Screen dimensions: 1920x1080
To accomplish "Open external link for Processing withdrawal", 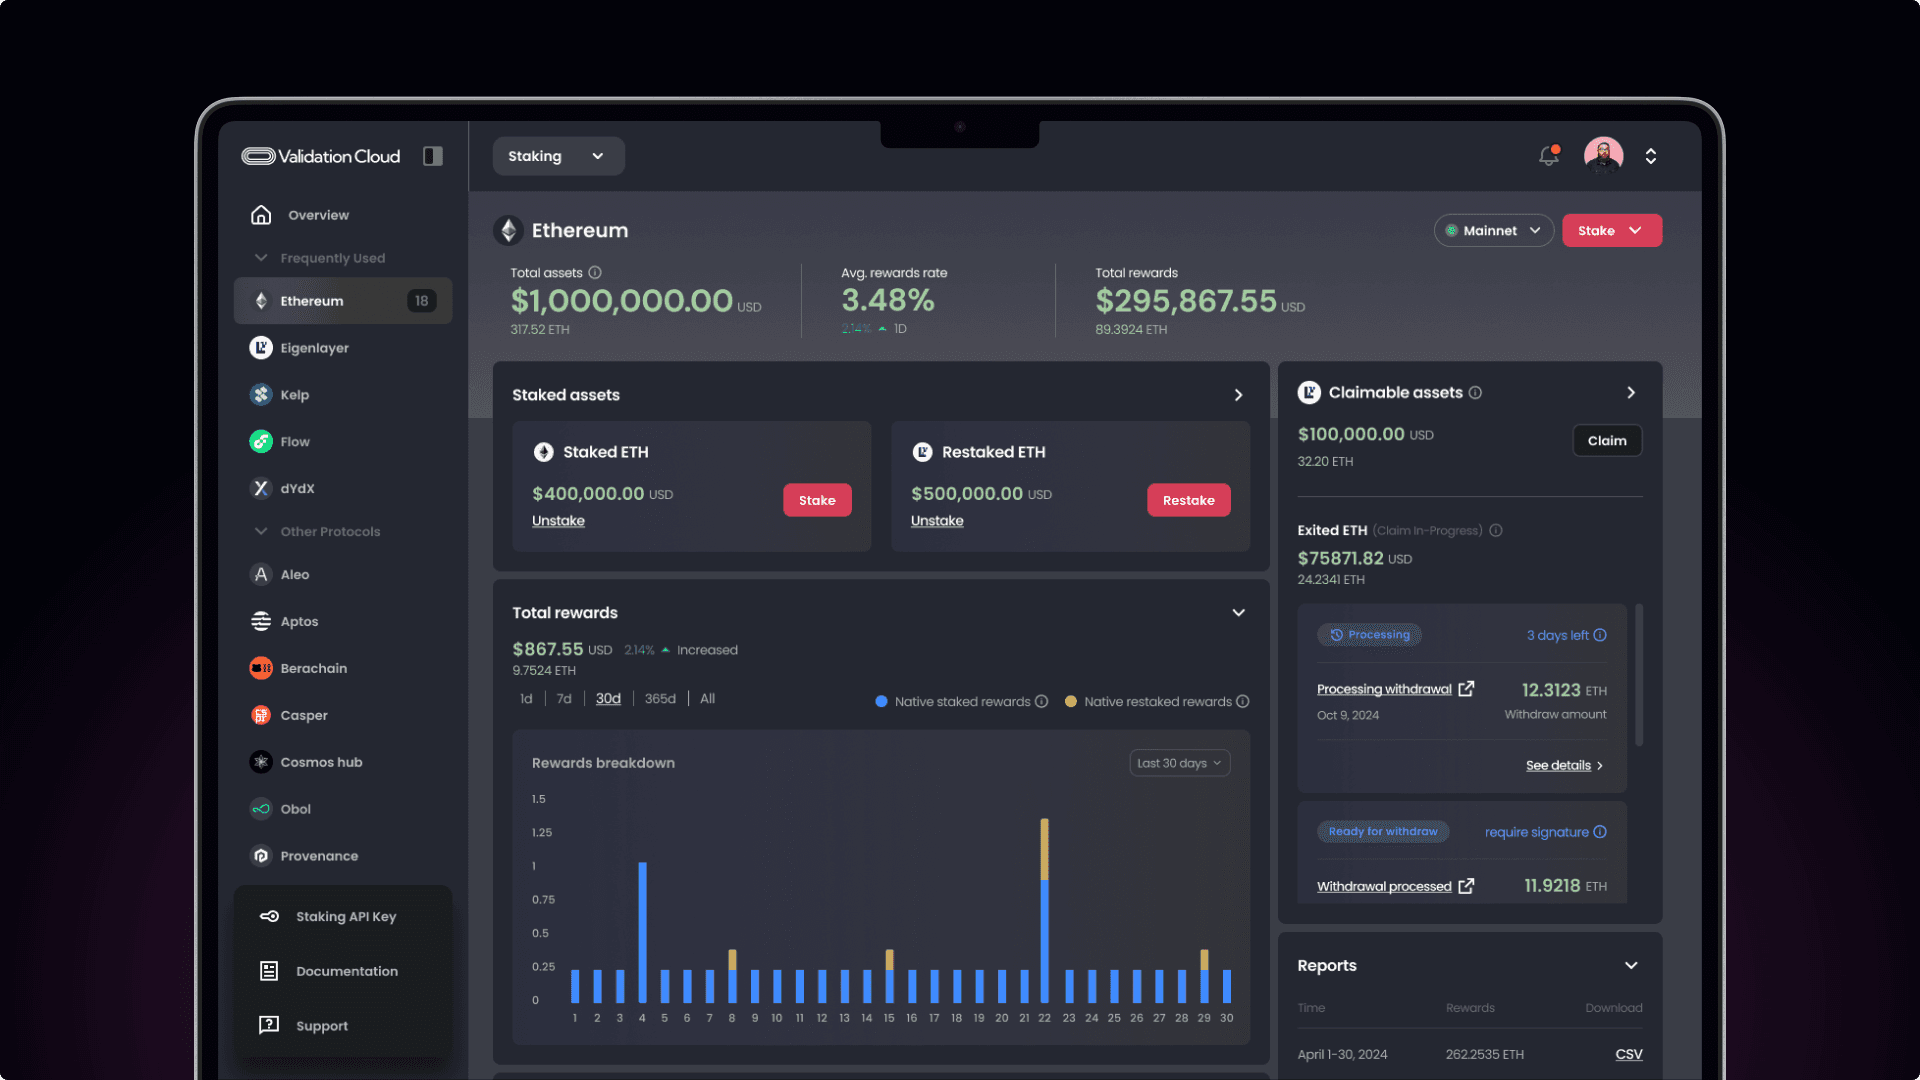I will click(x=1466, y=689).
